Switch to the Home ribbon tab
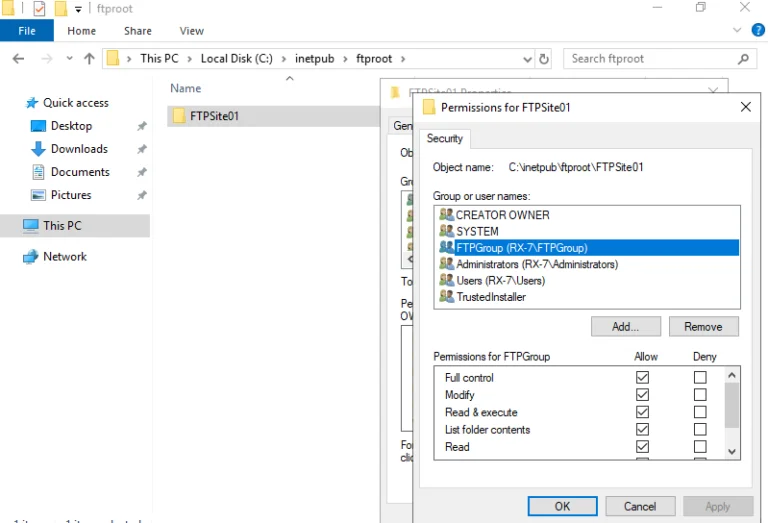 point(81,31)
